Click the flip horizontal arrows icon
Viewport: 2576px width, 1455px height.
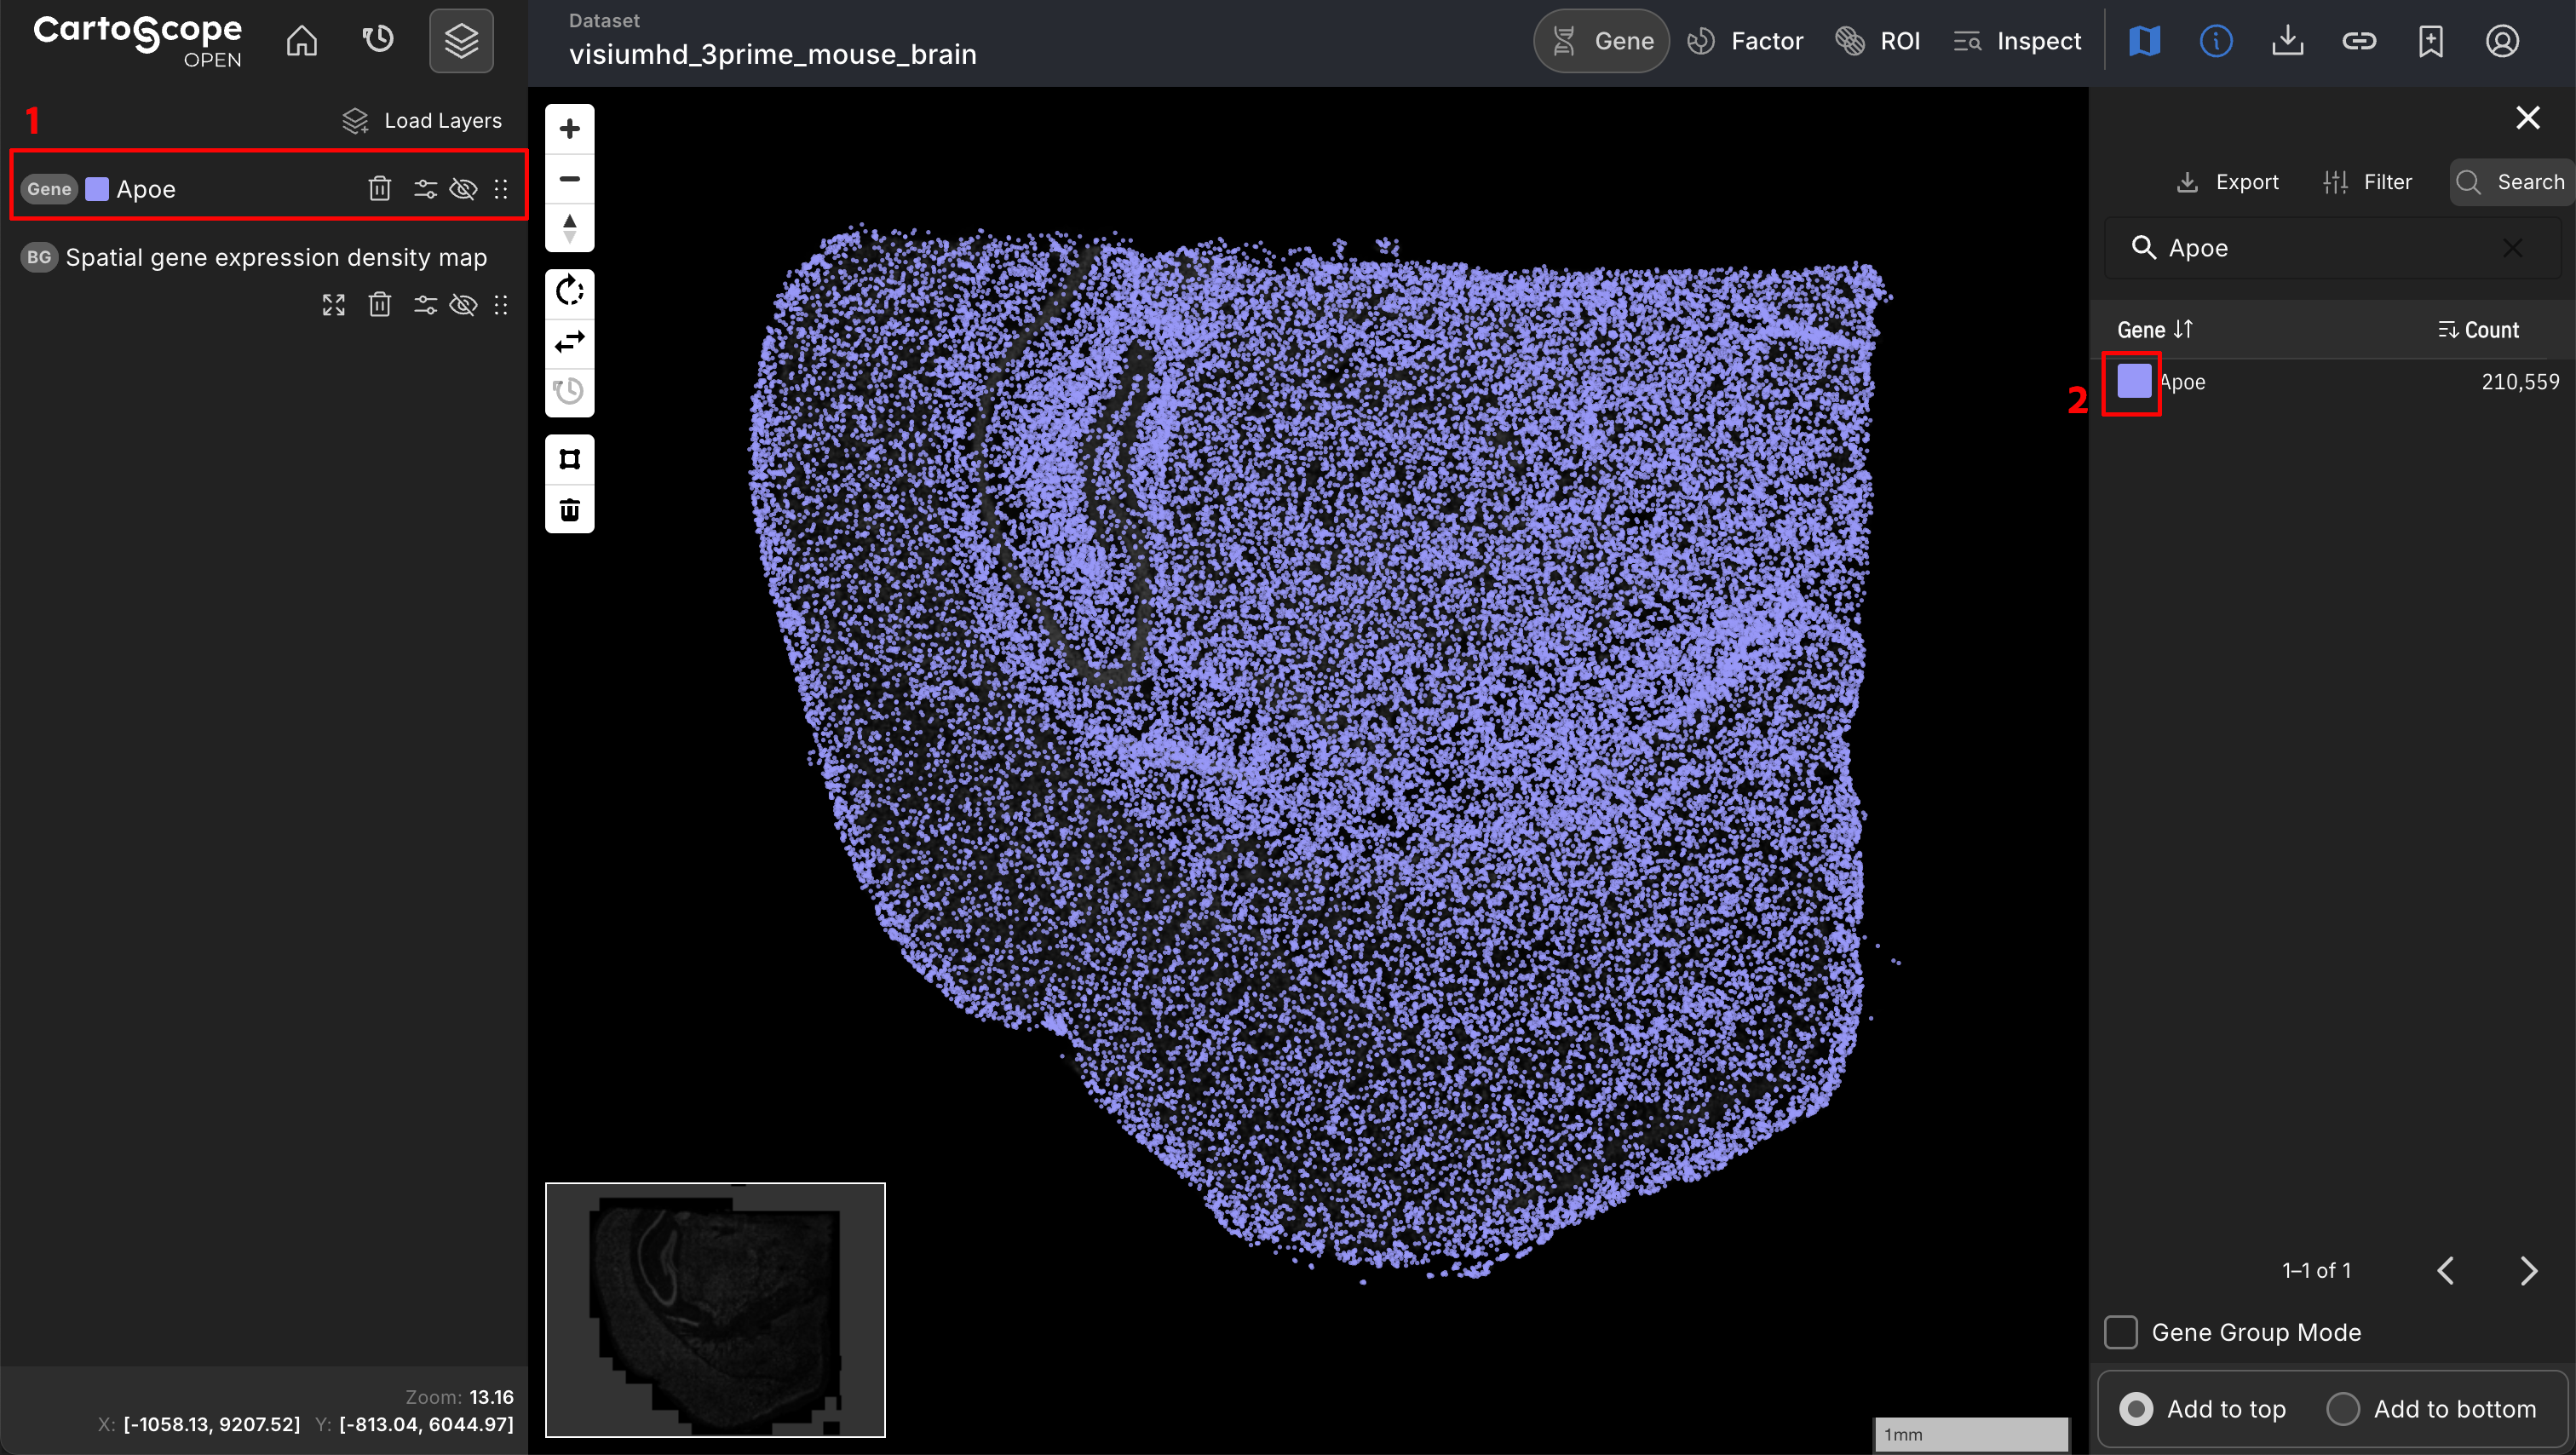coord(570,342)
